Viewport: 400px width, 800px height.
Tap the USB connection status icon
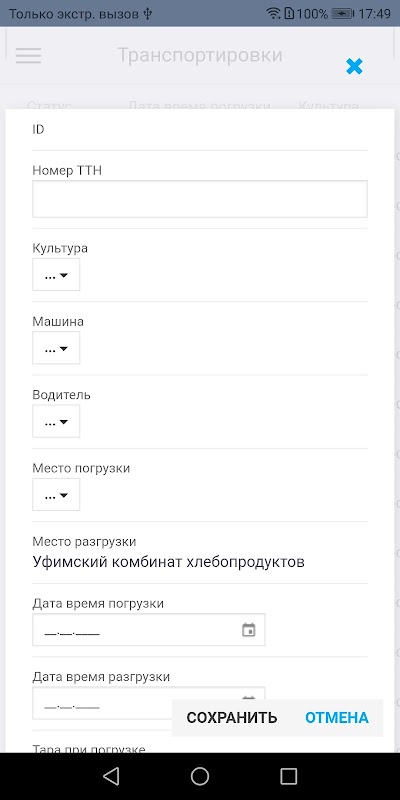pos(147,14)
